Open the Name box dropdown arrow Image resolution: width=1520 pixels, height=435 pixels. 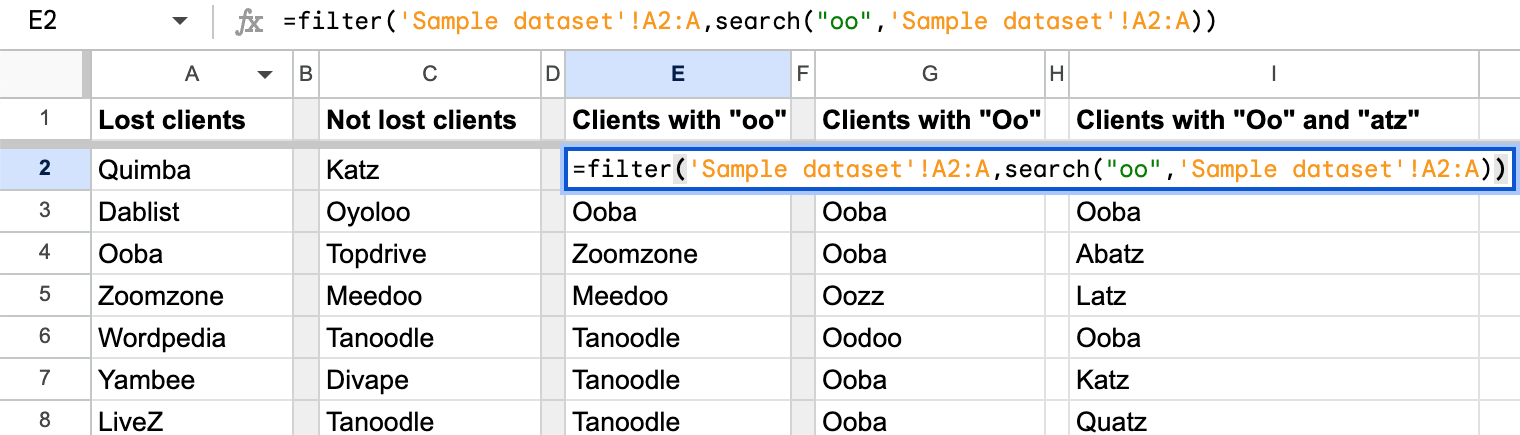tap(180, 22)
